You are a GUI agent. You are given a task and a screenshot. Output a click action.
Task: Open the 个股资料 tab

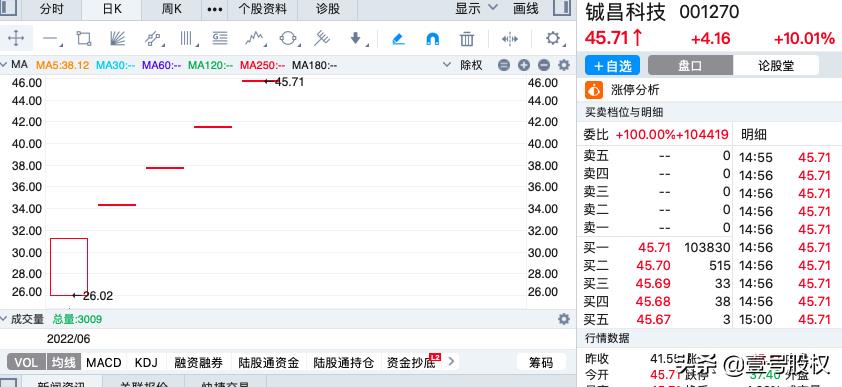pyautogui.click(x=263, y=9)
